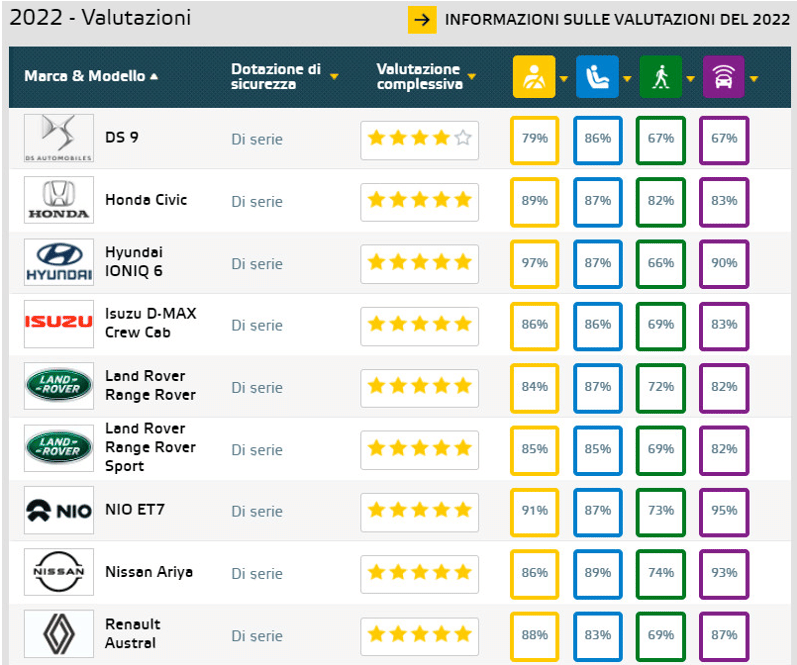Click Nissan Ariya child score 89%
Image resolution: width=797 pixels, height=665 pixels.
point(598,575)
